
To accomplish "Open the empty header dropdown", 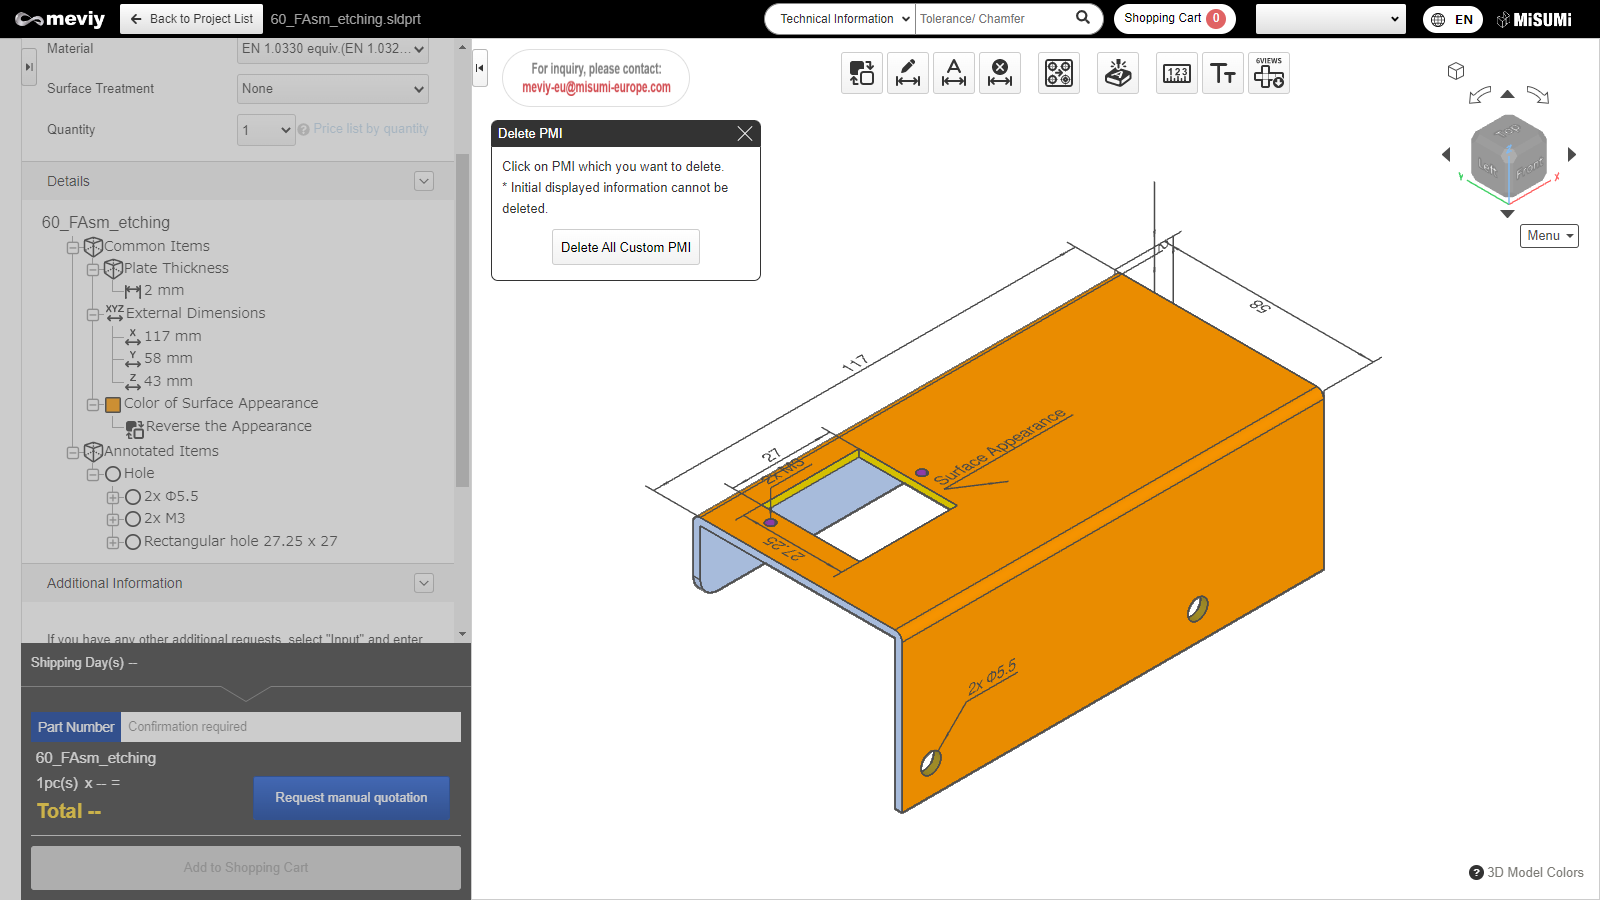I will [1330, 19].
